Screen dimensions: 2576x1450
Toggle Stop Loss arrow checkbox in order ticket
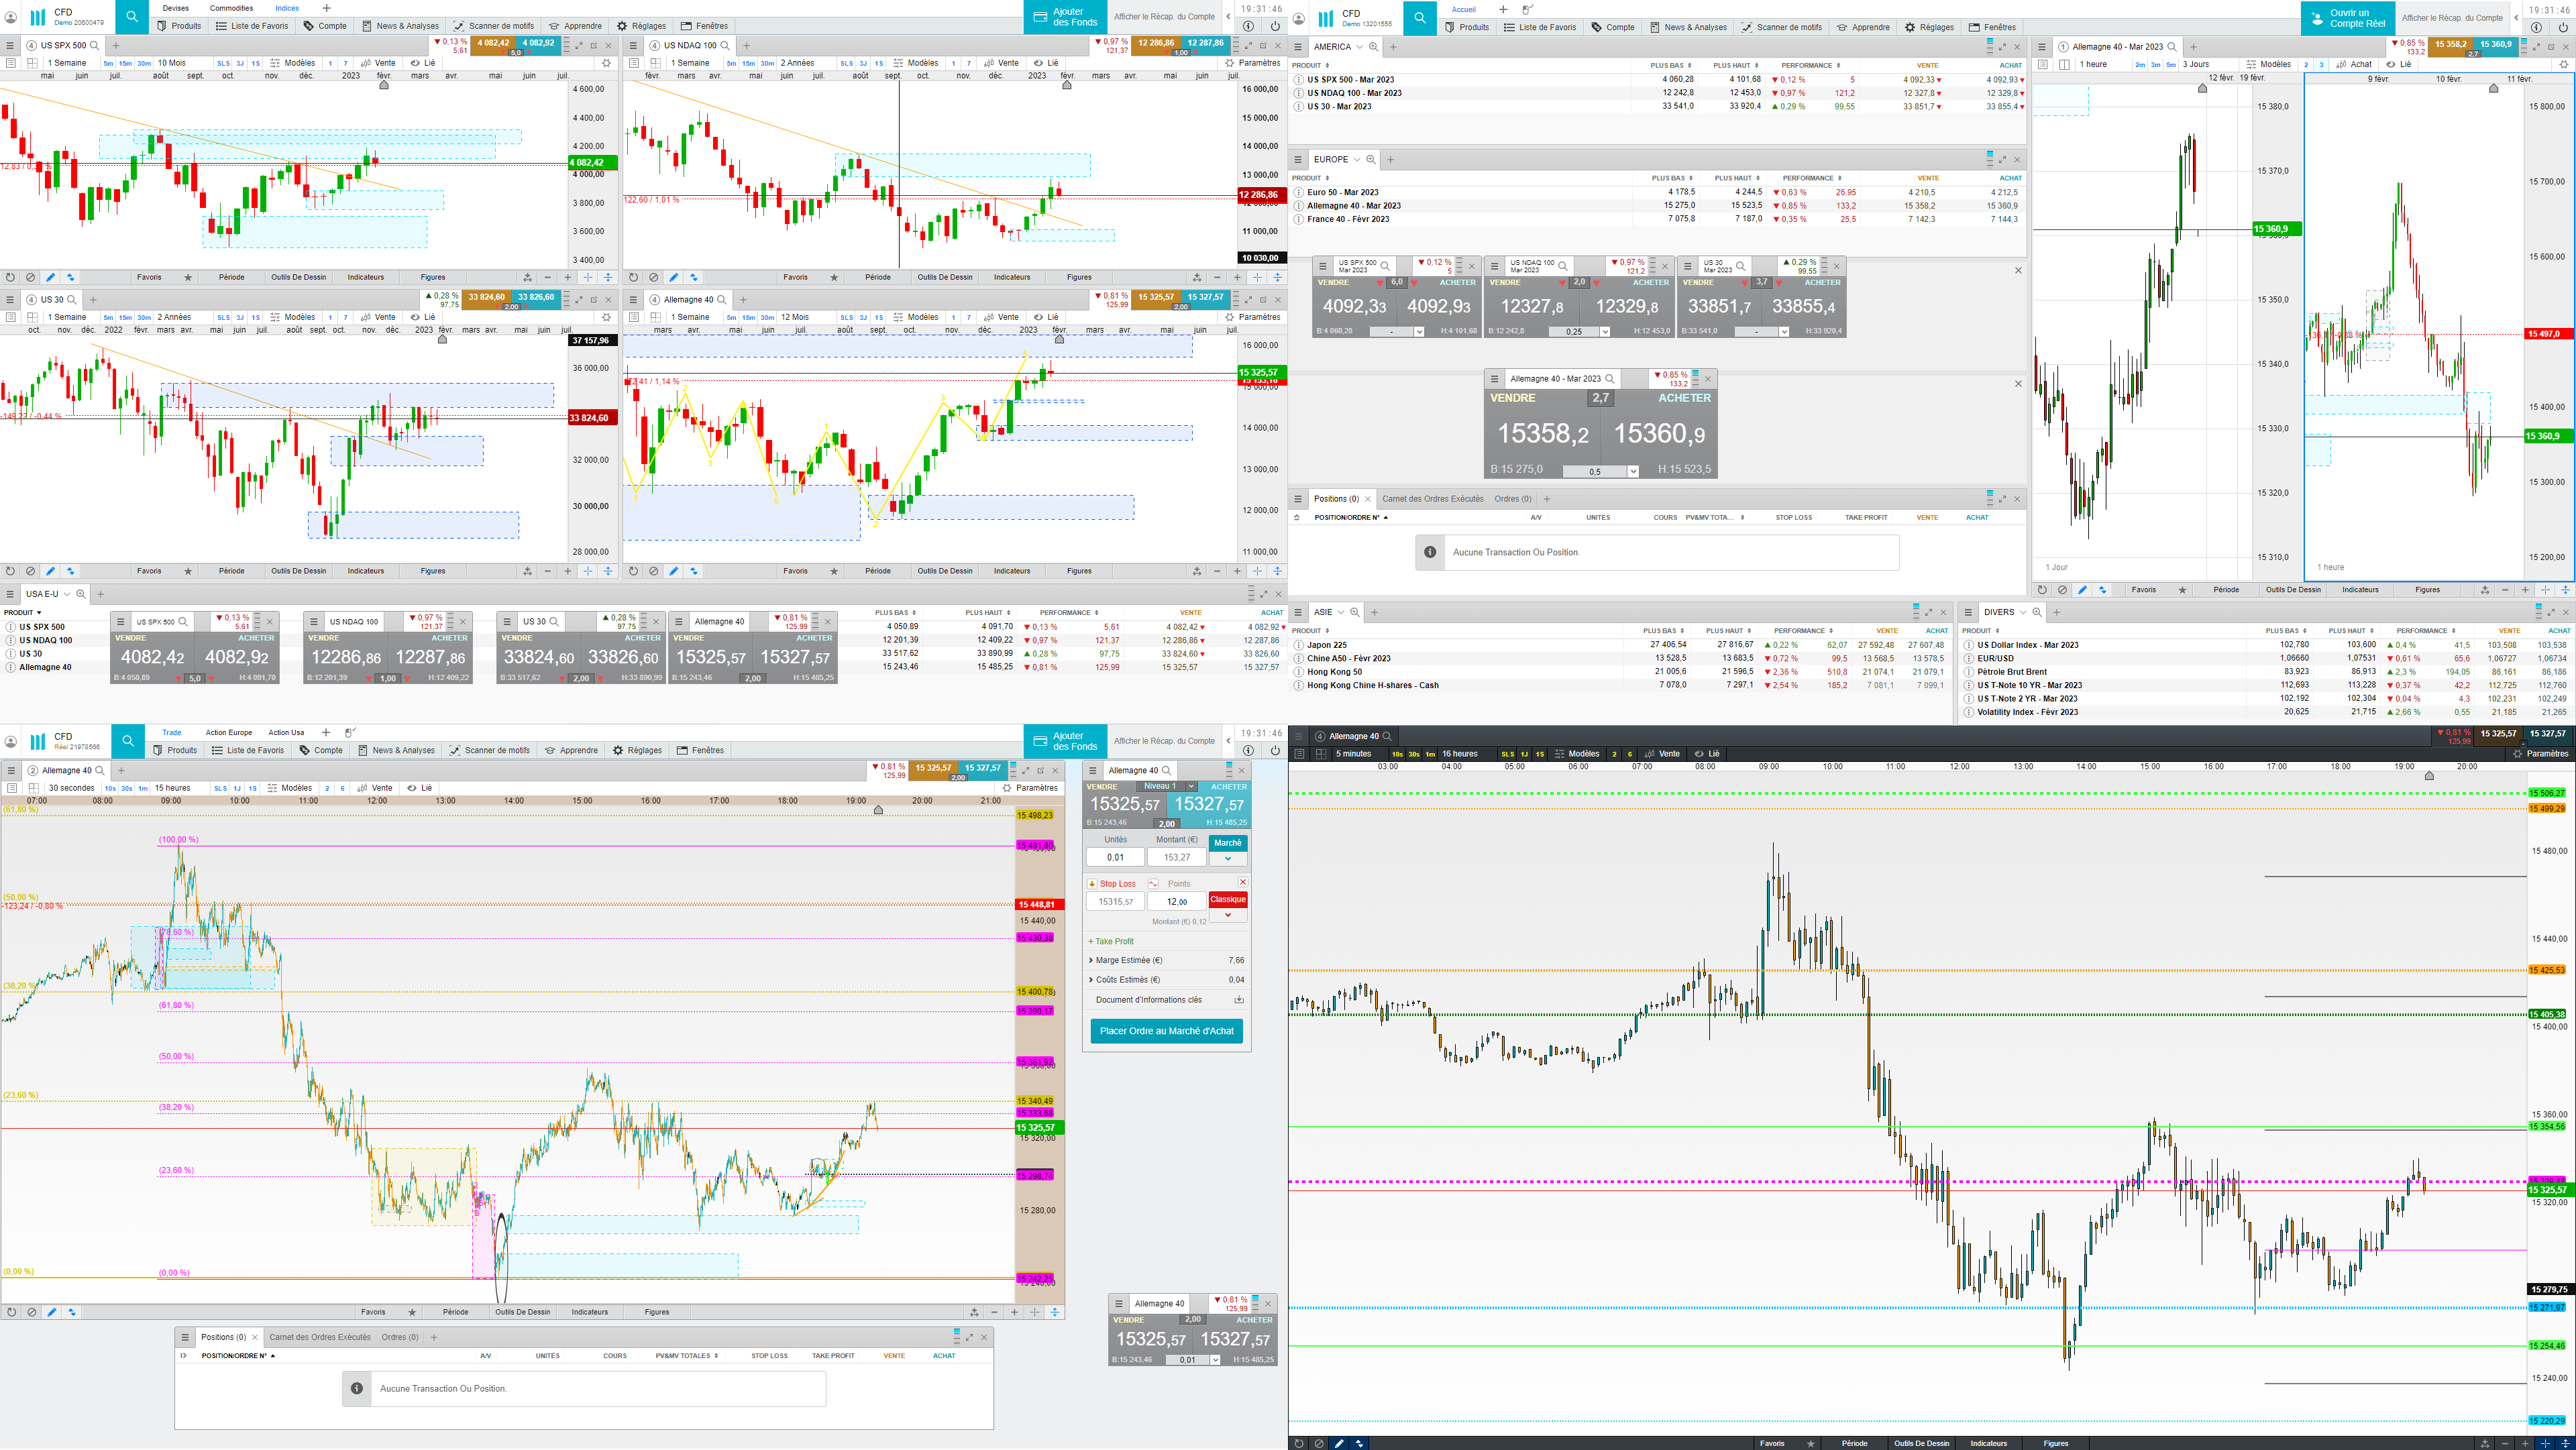pyautogui.click(x=1092, y=884)
